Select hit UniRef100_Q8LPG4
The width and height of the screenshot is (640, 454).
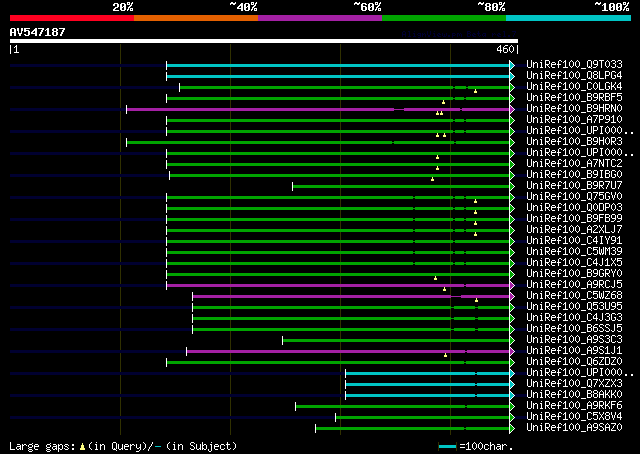(574, 76)
